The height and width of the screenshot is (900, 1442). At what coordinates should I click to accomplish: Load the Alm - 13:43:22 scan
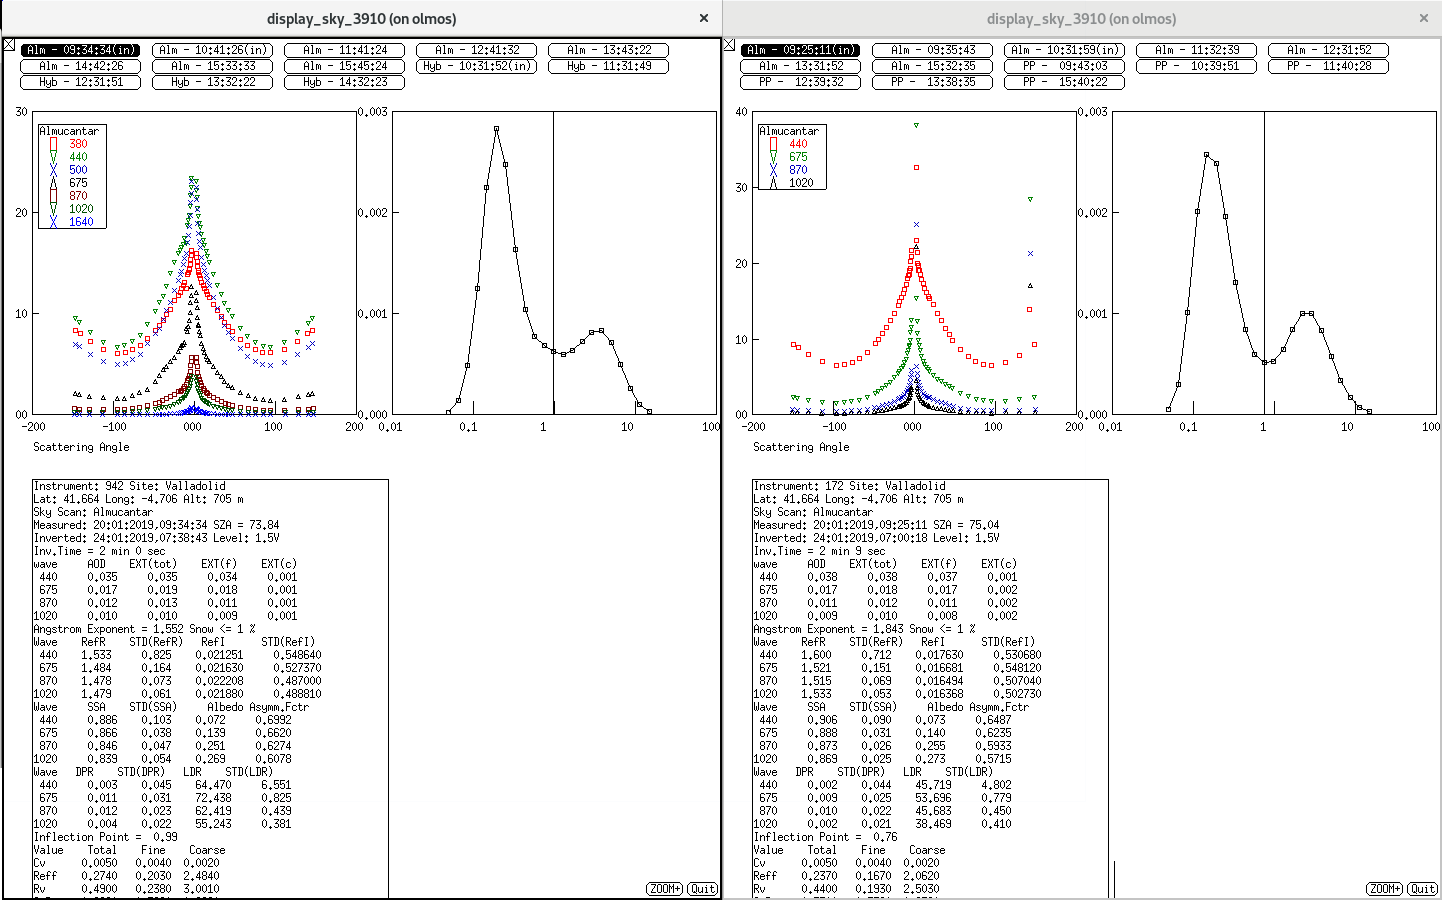pyautogui.click(x=608, y=50)
